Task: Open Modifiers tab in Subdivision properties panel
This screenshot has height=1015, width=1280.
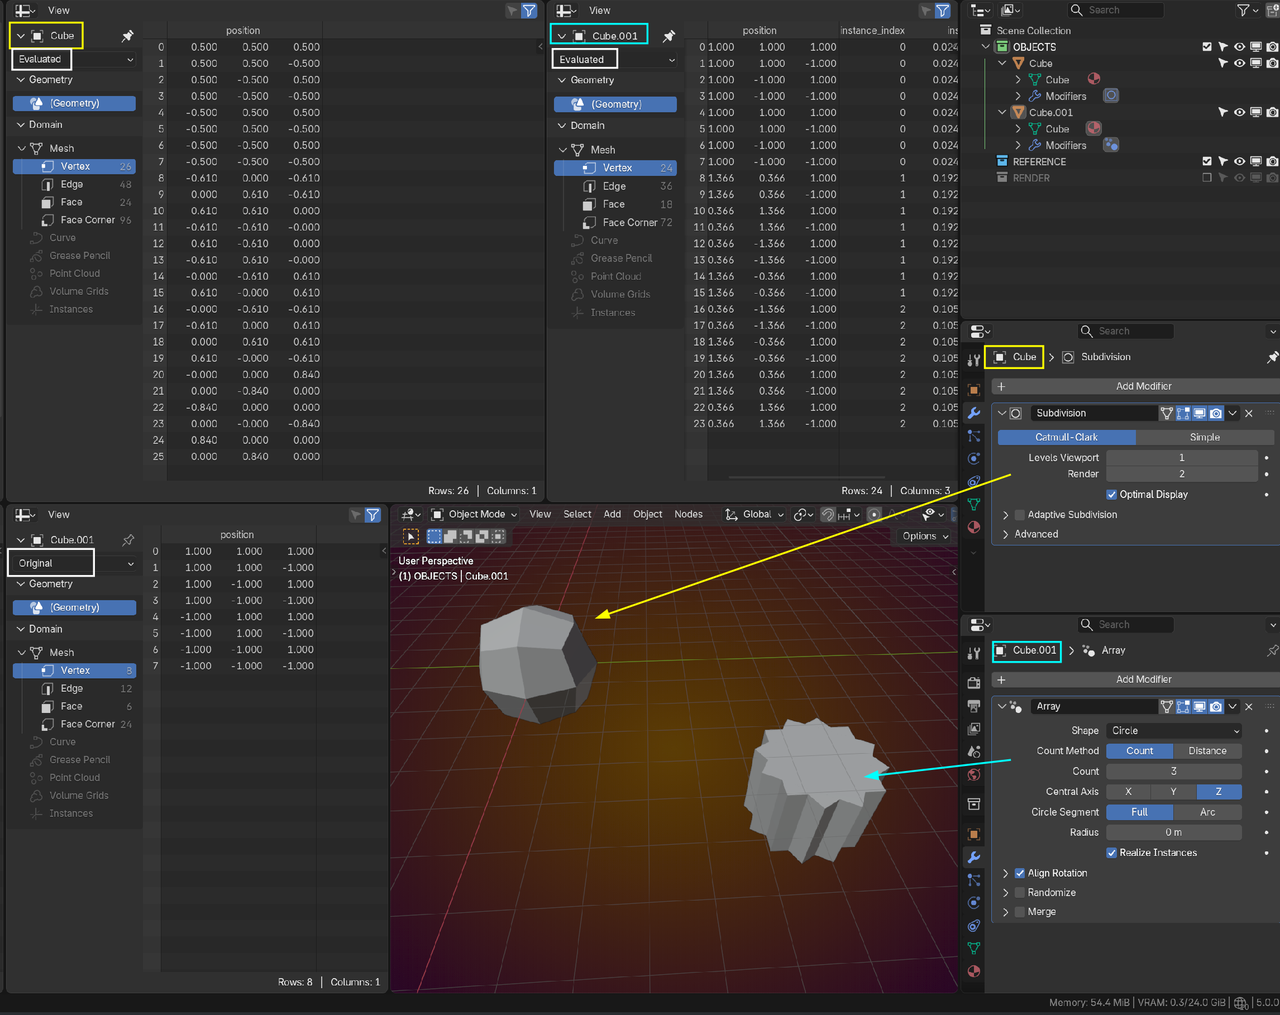Action: coord(974,413)
